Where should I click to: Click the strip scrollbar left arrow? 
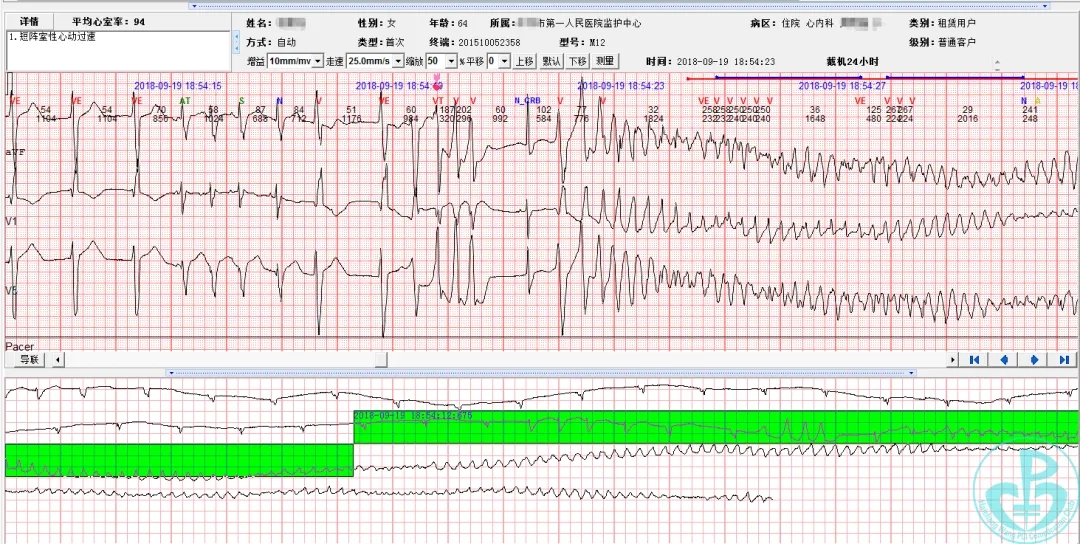coord(56,359)
